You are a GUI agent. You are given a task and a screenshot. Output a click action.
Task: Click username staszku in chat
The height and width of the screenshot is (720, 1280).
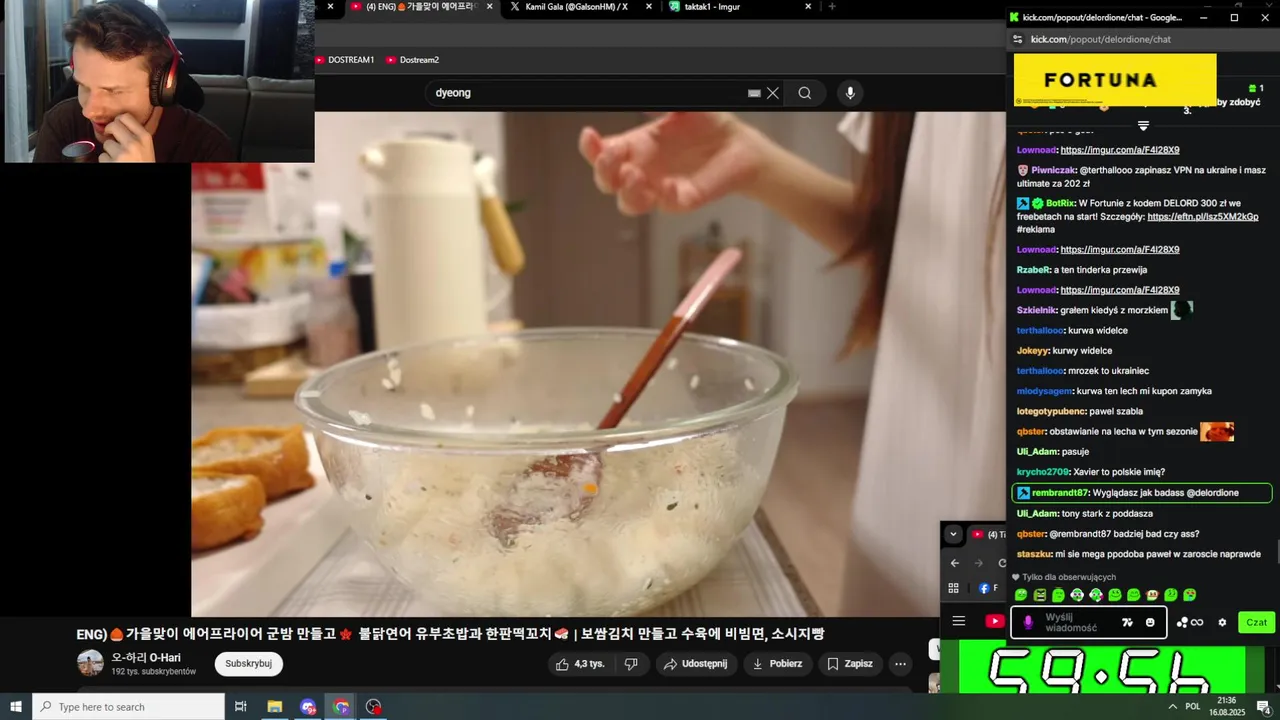point(1034,554)
